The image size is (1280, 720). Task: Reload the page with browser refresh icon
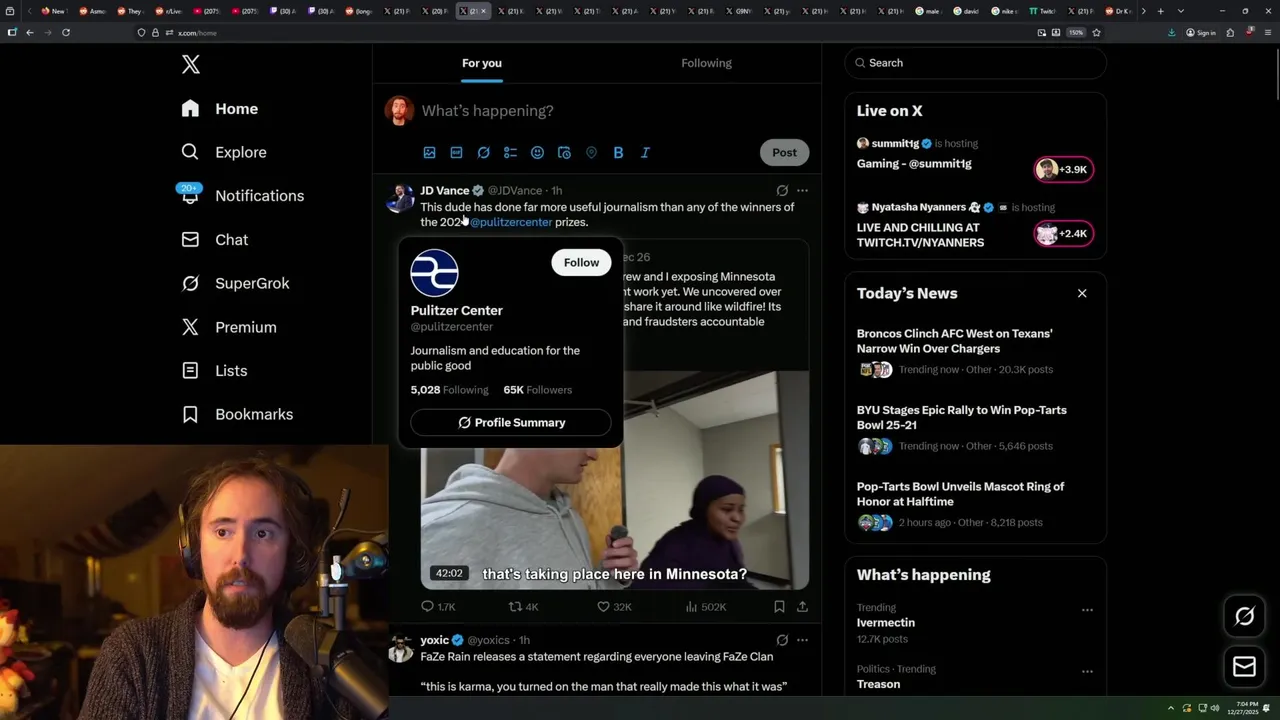click(66, 33)
